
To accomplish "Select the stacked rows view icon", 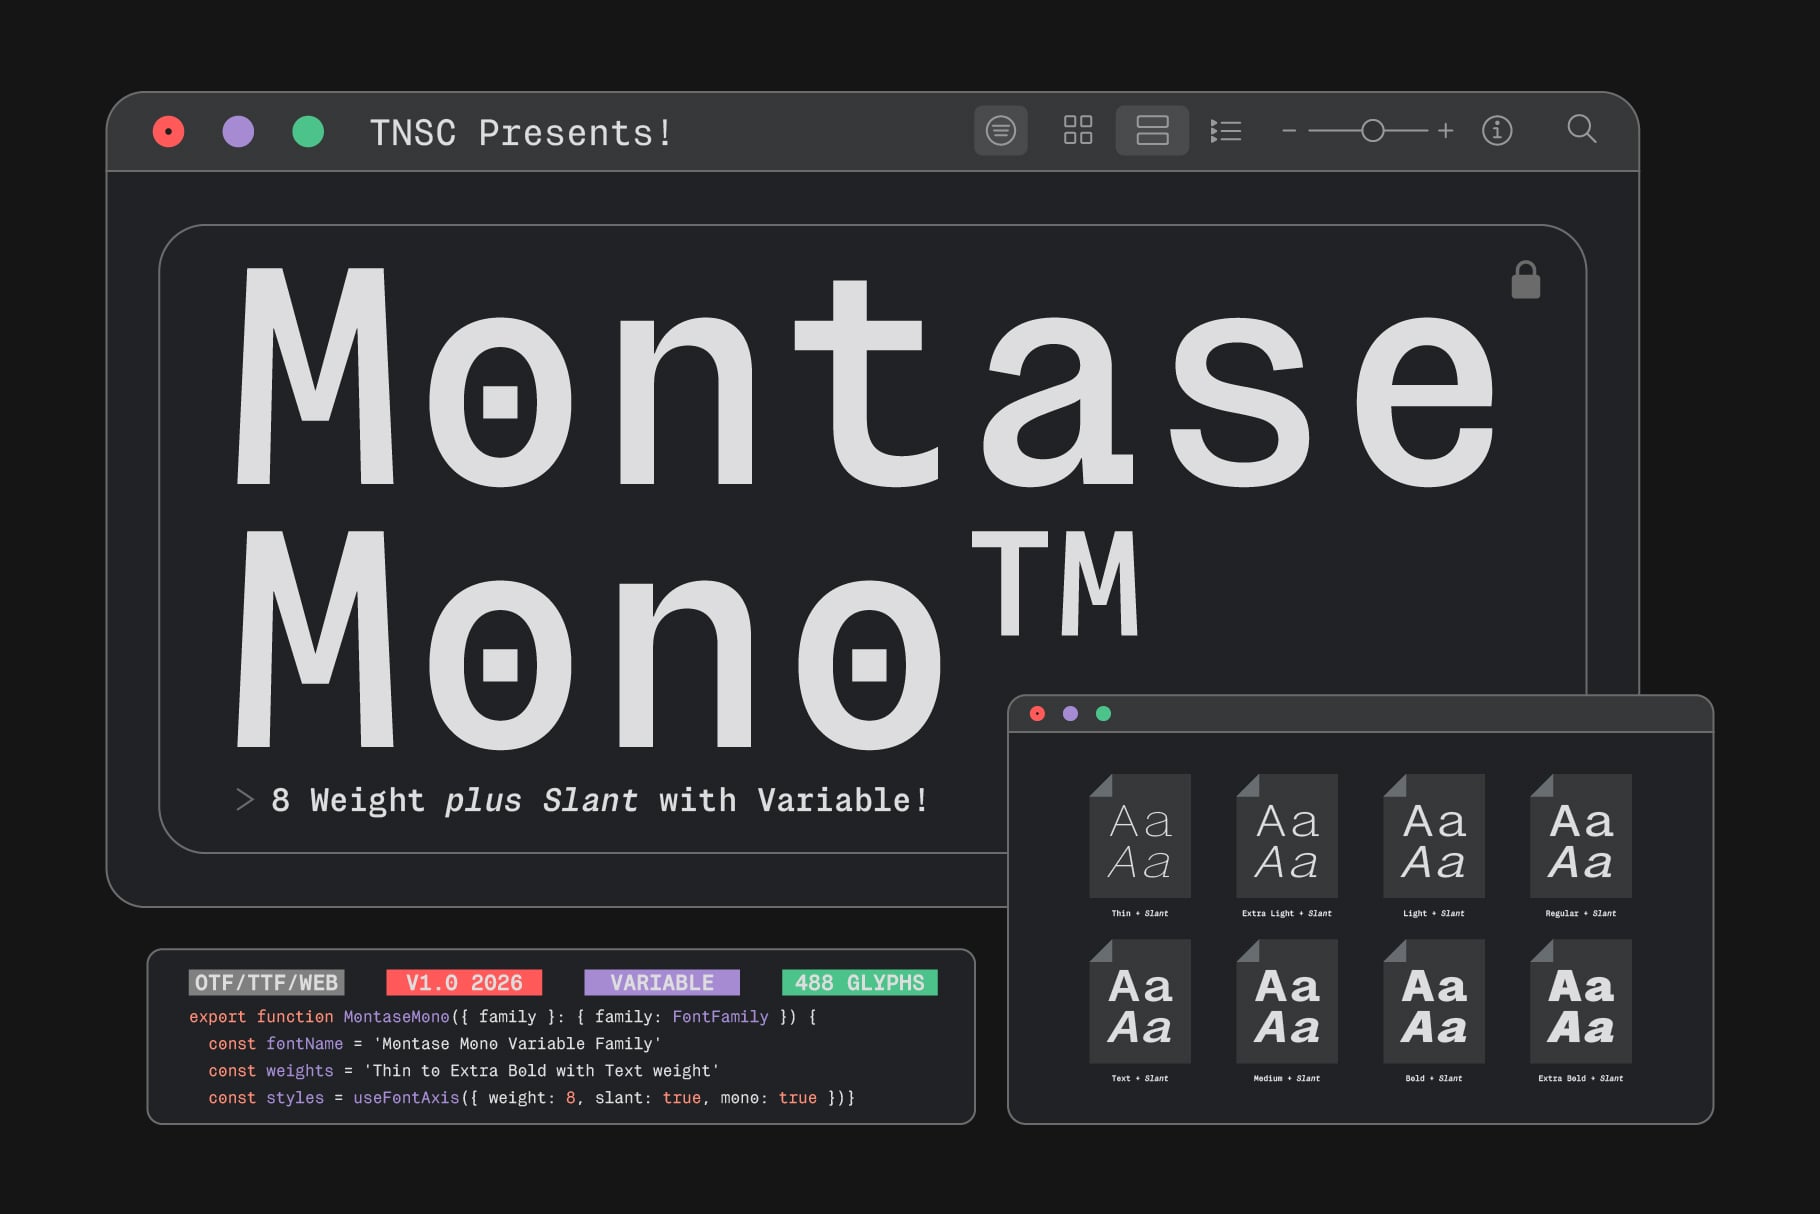I will pos(1152,130).
